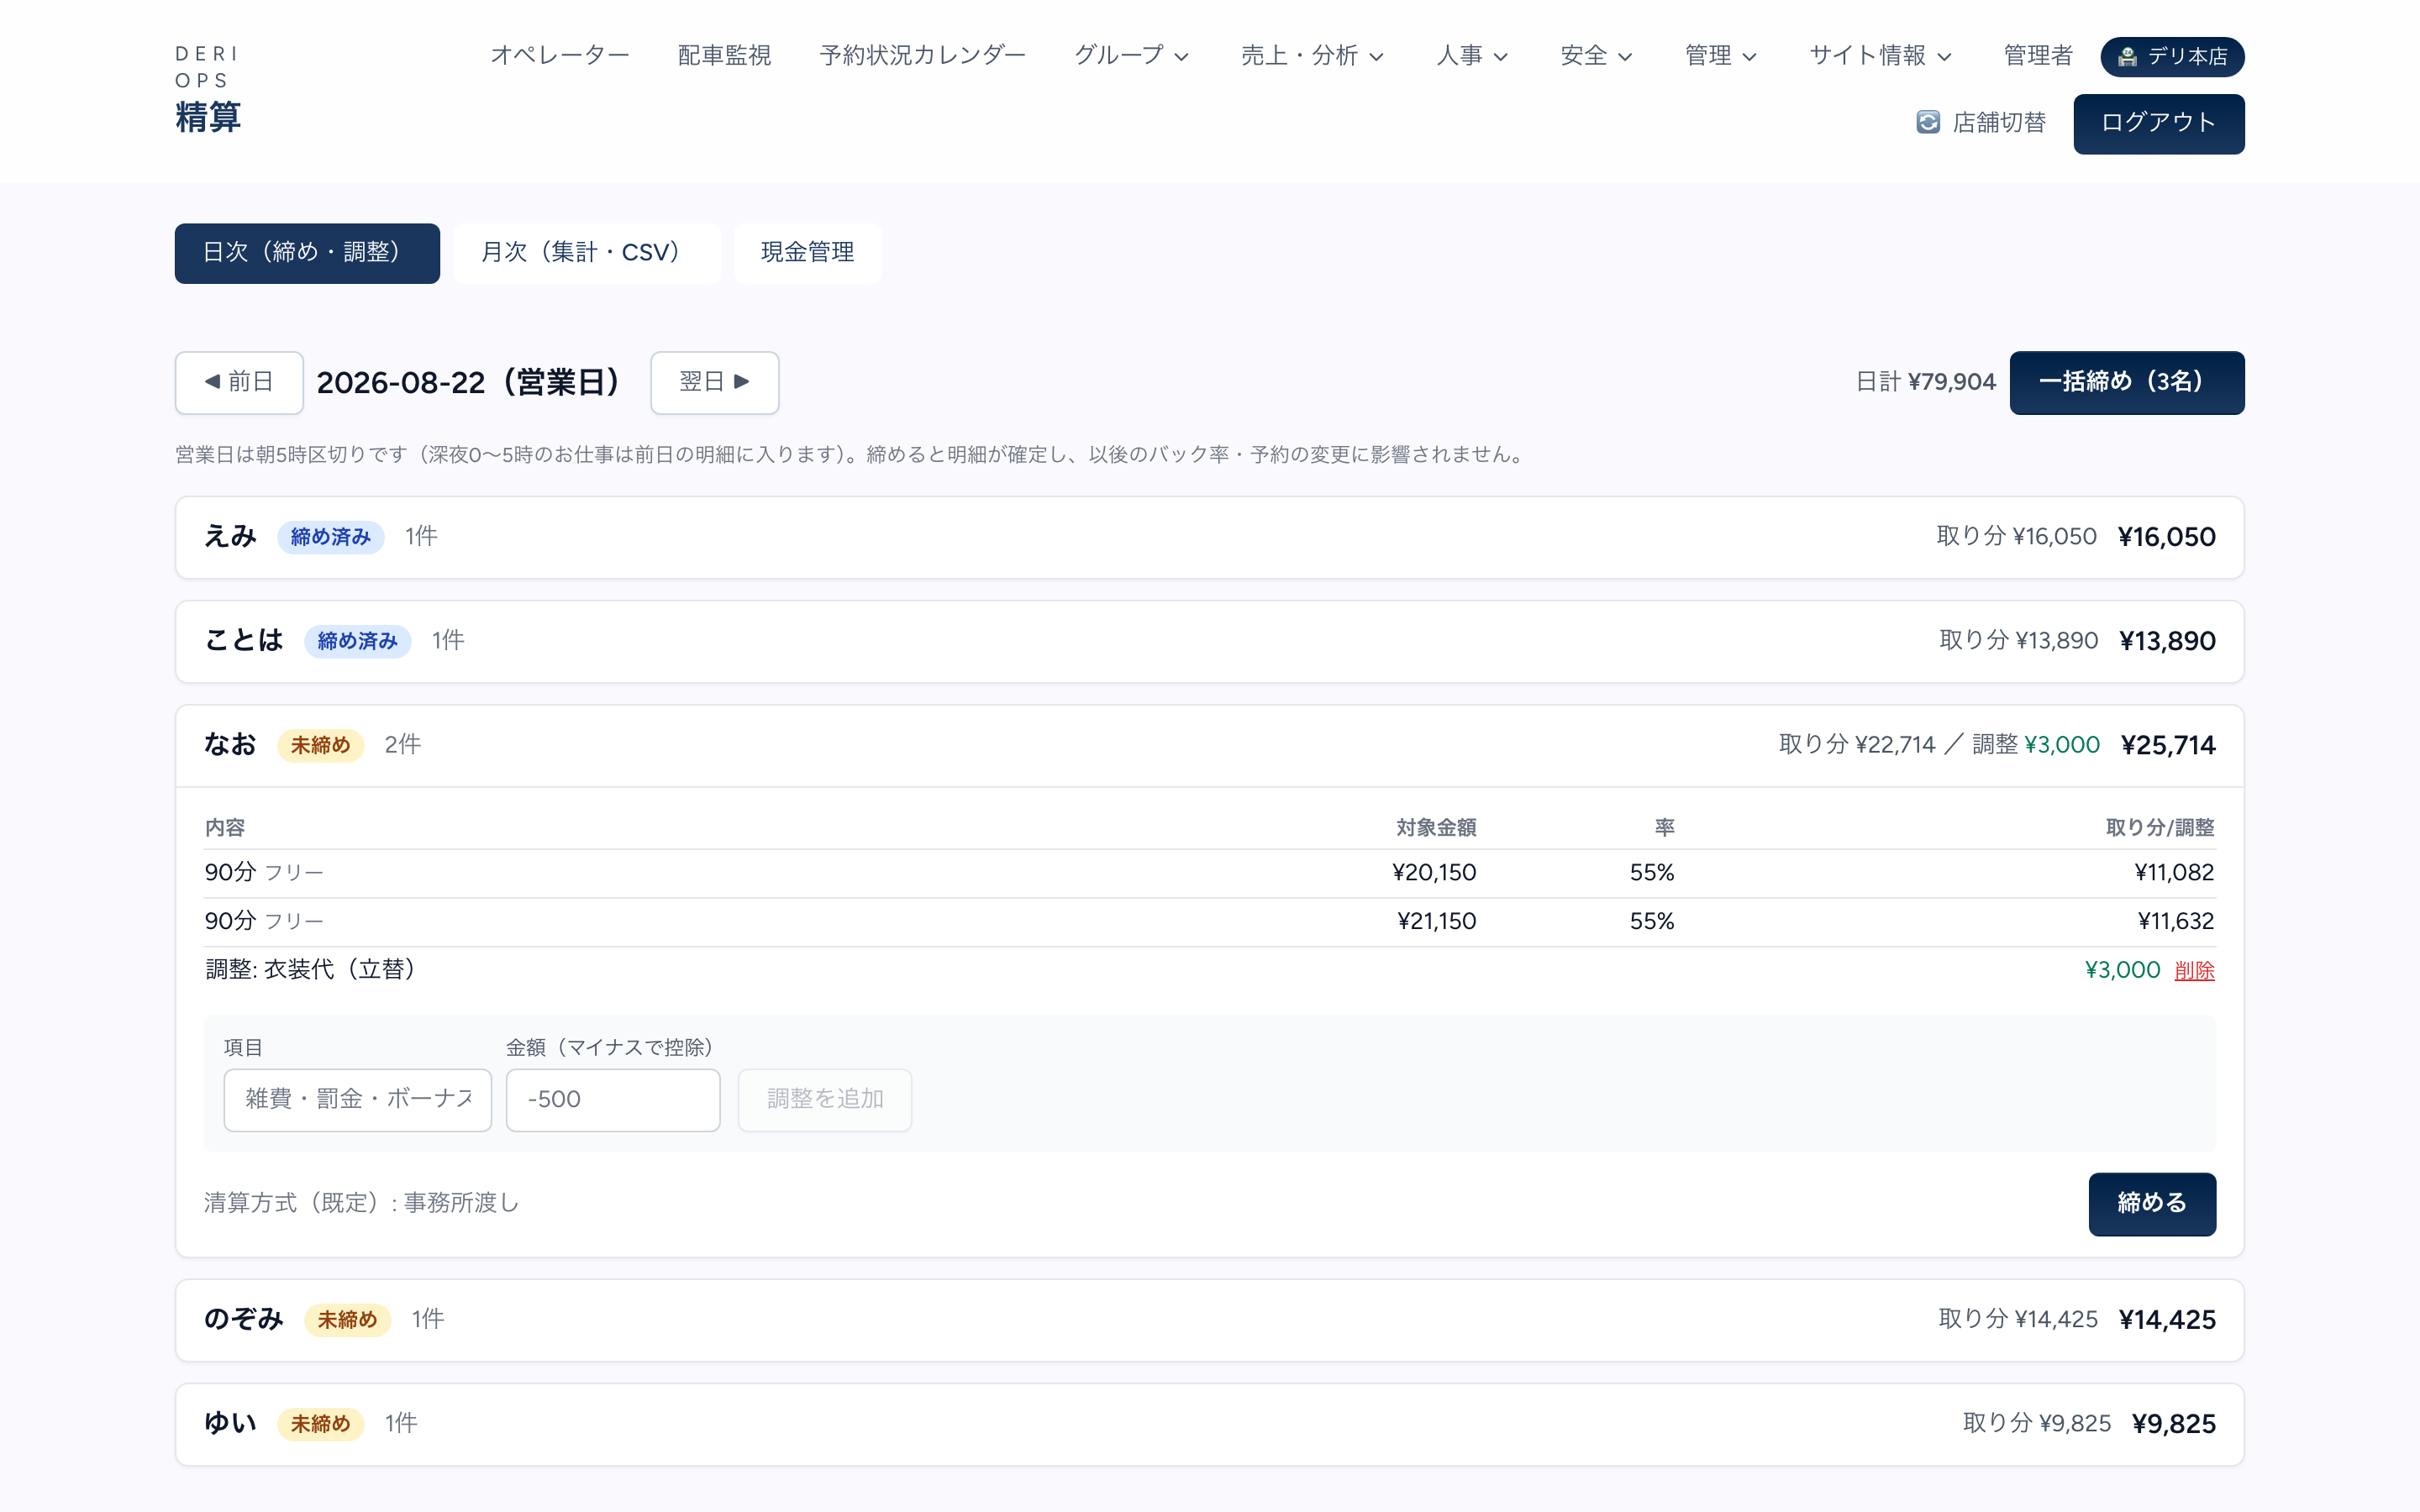The width and height of the screenshot is (2420, 1512).
Task: Click the ¥11,632 share cell
Action: (2176, 921)
